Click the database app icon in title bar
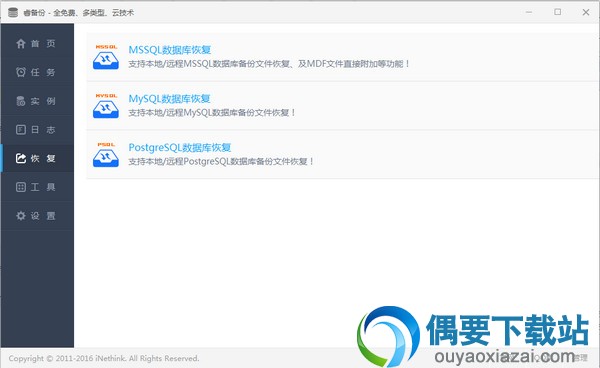 (x=13, y=12)
